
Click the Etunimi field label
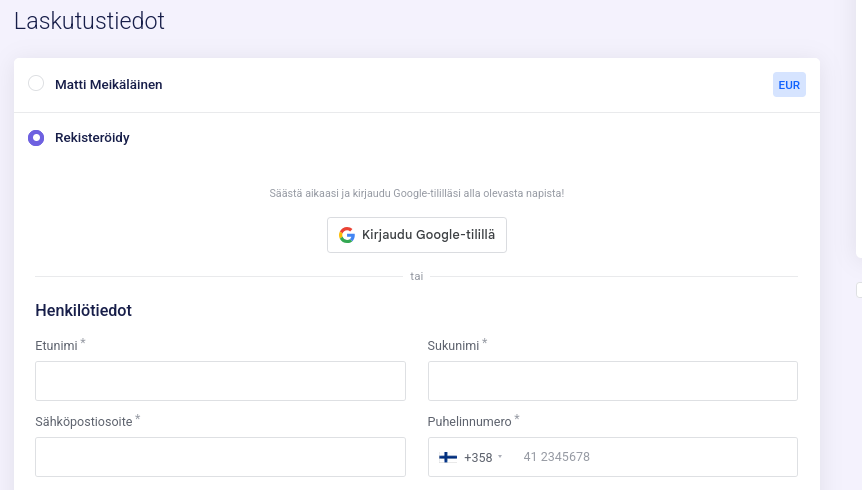pyautogui.click(x=56, y=345)
